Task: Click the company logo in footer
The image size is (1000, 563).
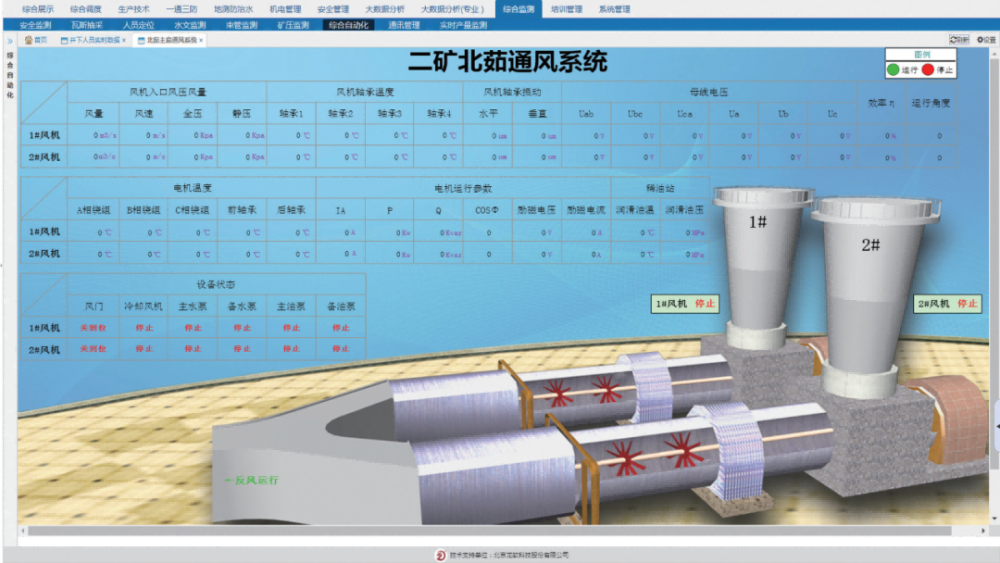Action: coord(440,554)
